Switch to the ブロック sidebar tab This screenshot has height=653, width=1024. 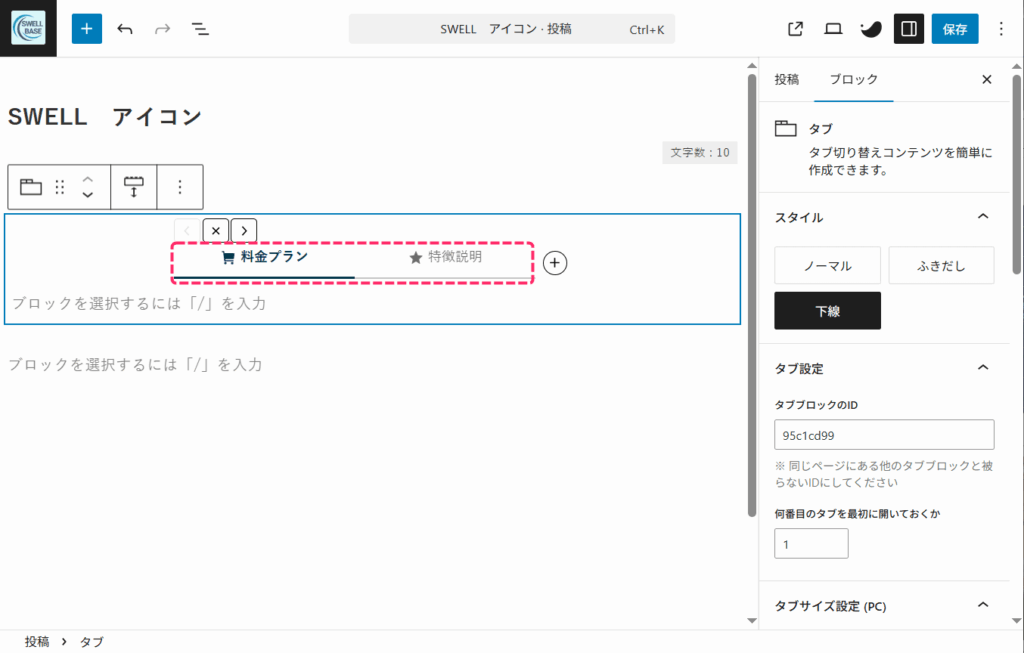854,80
